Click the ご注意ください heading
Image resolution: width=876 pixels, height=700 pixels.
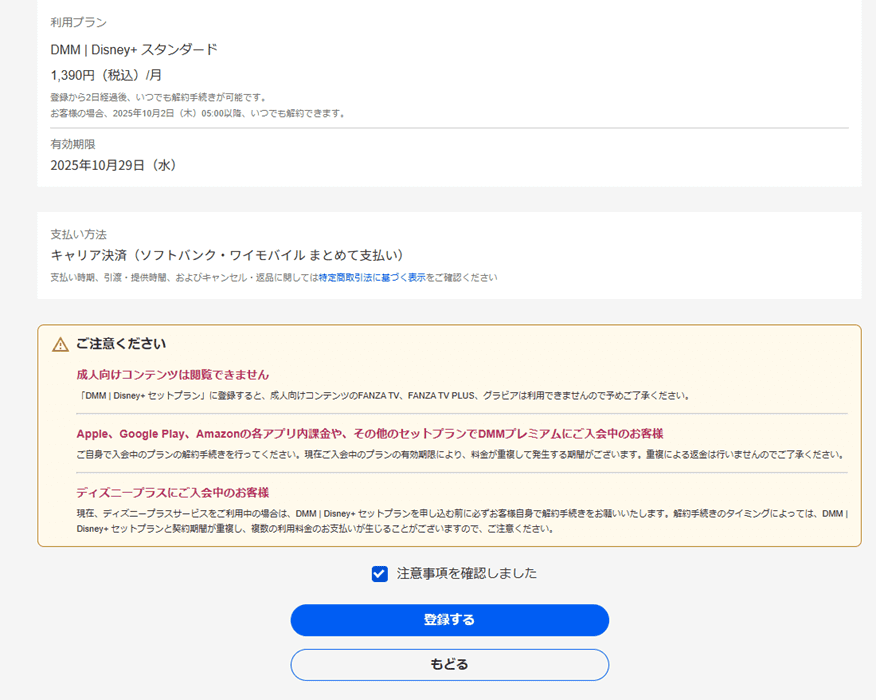tap(121, 344)
